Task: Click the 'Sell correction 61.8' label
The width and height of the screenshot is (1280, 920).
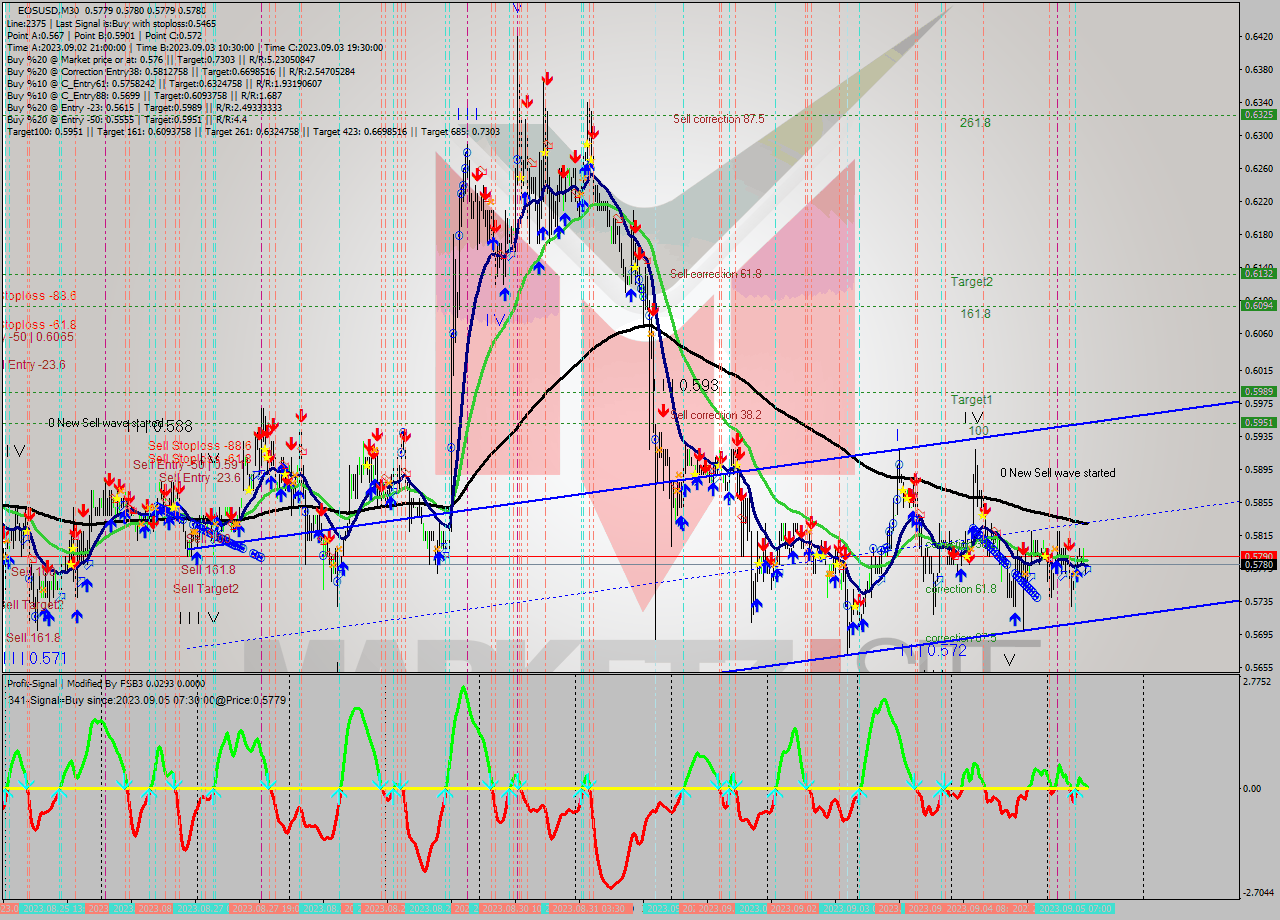Action: point(716,274)
